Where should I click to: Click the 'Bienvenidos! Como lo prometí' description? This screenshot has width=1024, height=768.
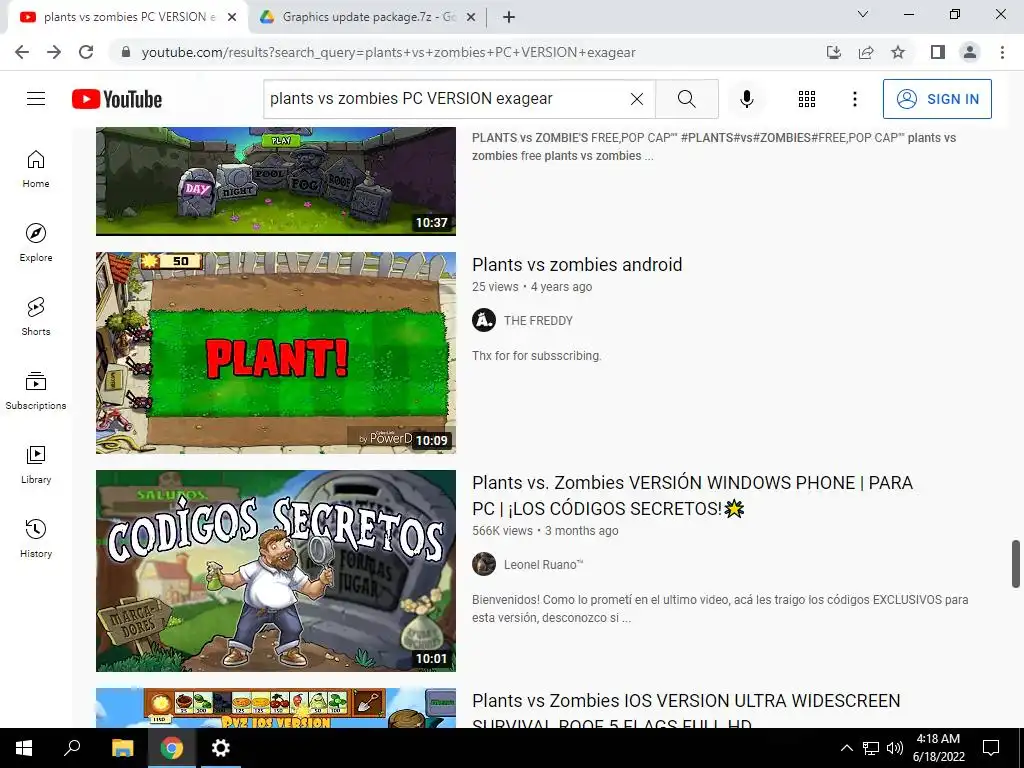tap(720, 609)
